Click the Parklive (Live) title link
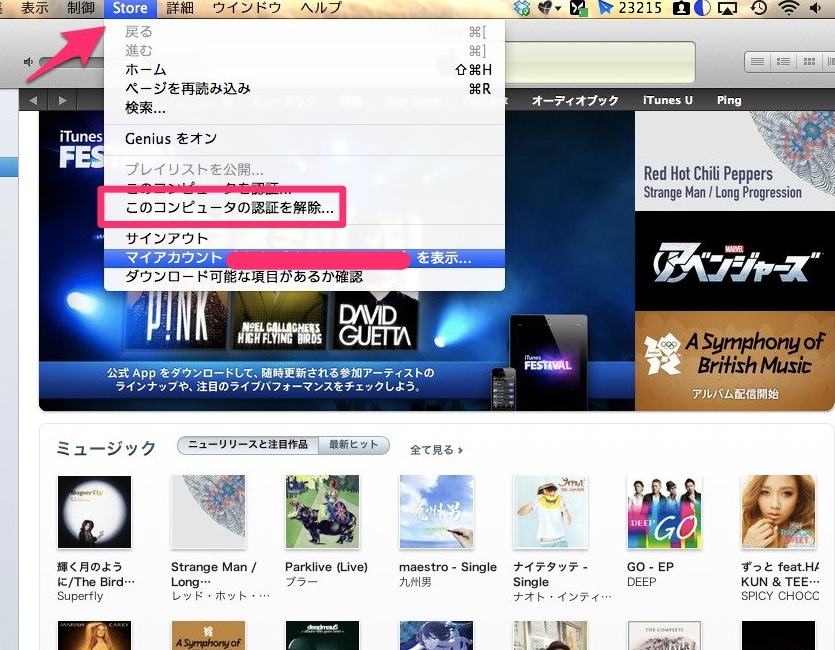 [x=326, y=567]
